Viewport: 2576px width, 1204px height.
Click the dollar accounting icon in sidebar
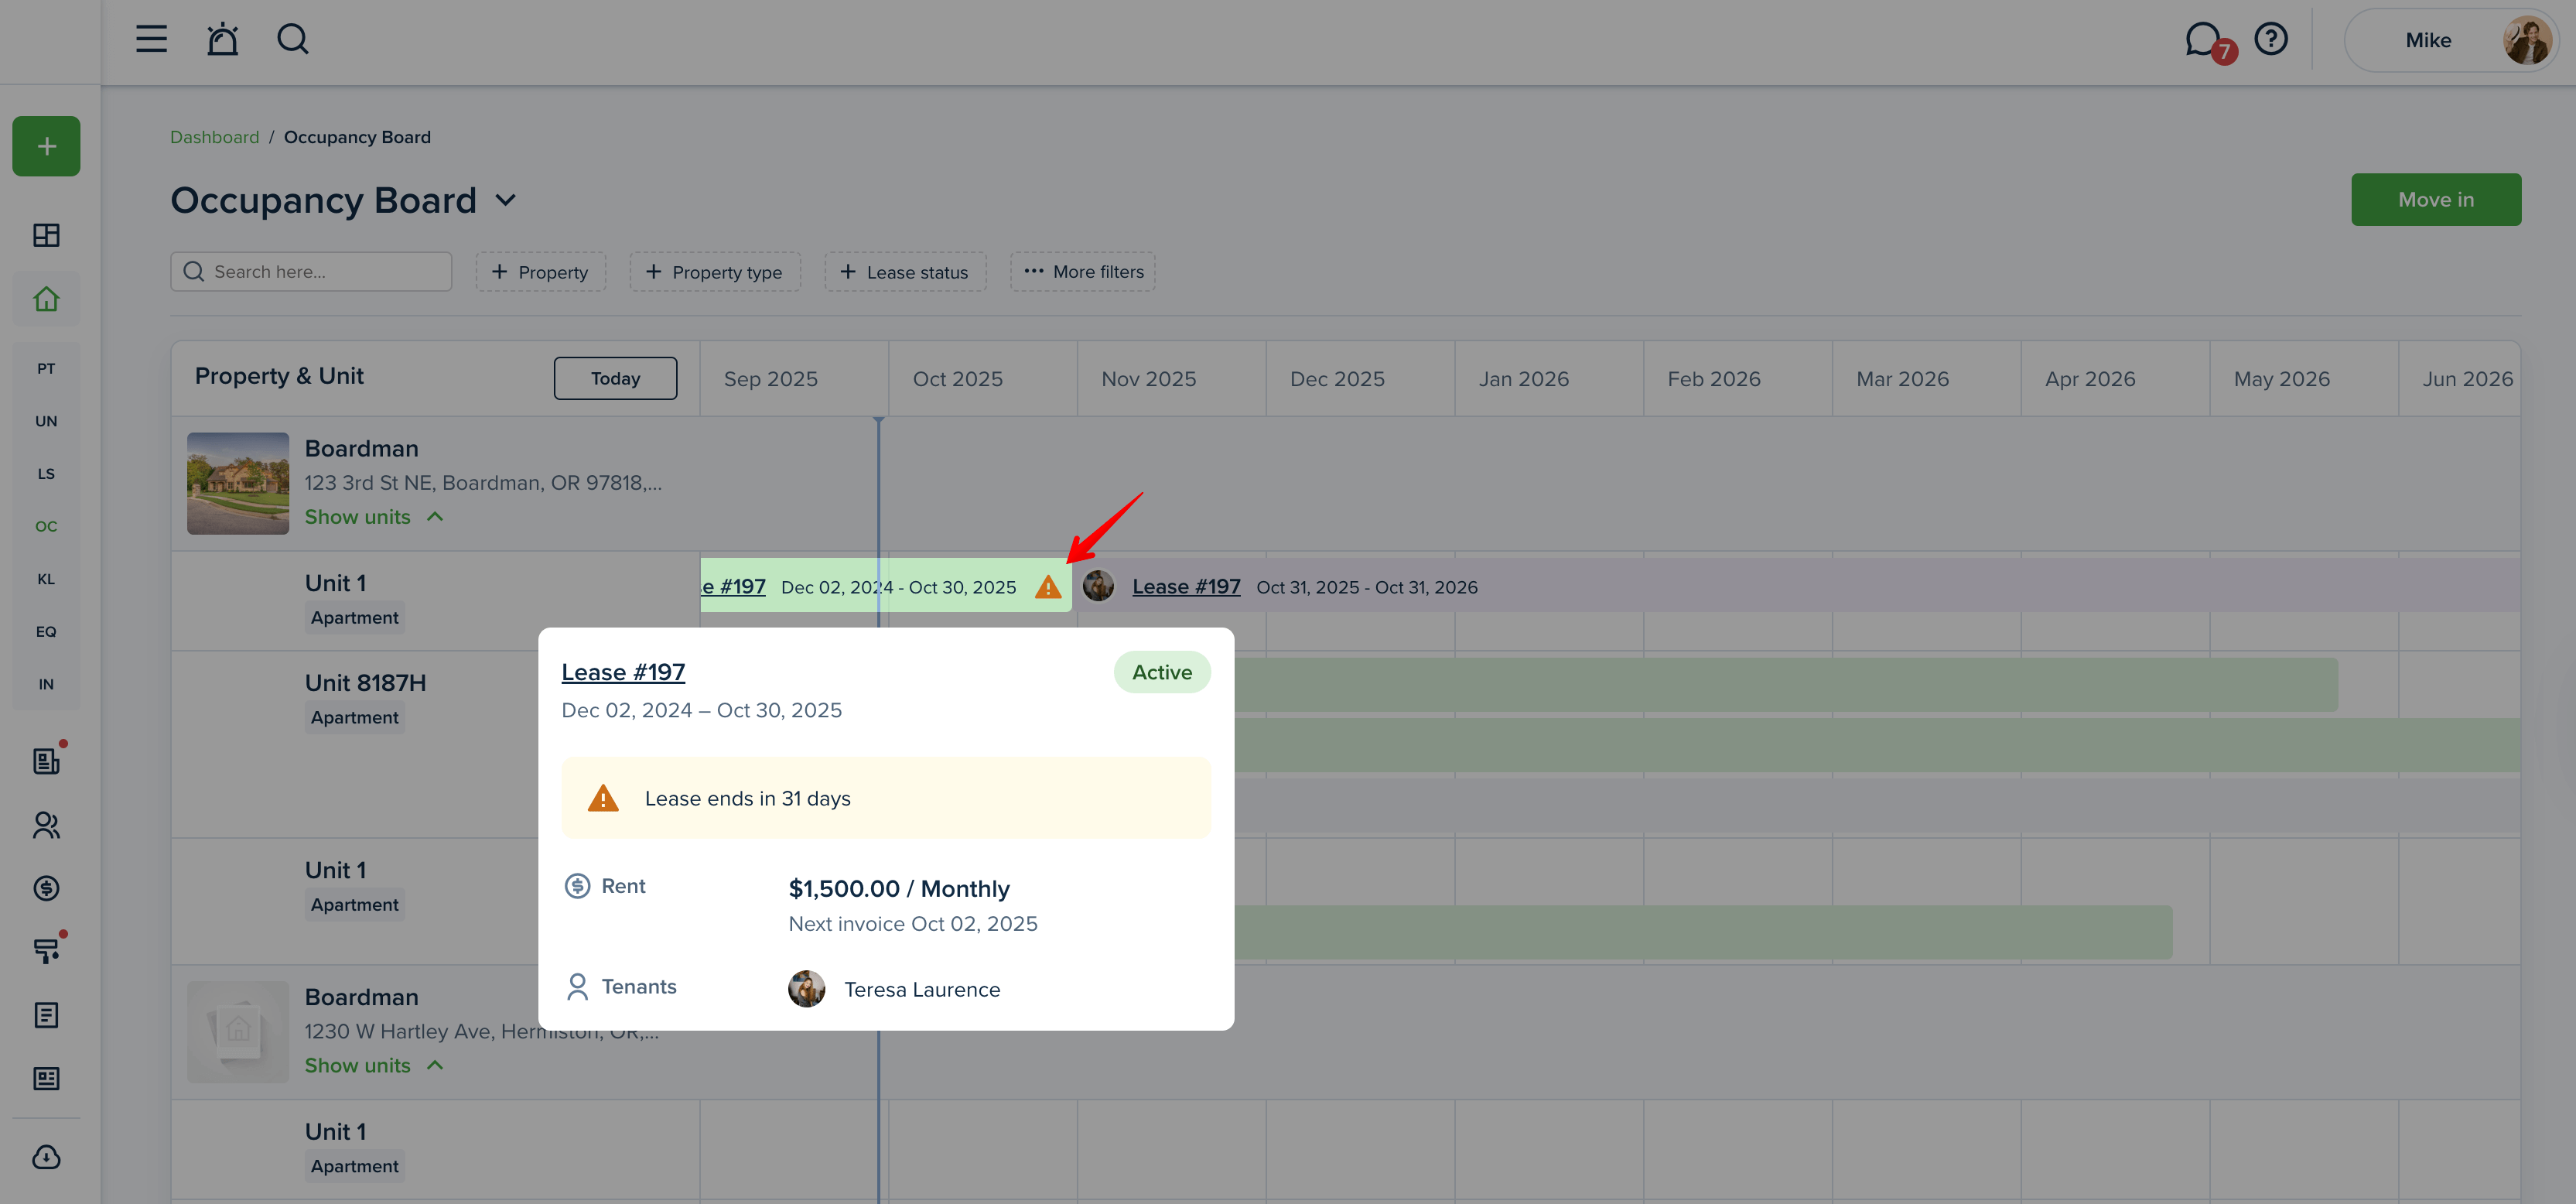(x=46, y=888)
